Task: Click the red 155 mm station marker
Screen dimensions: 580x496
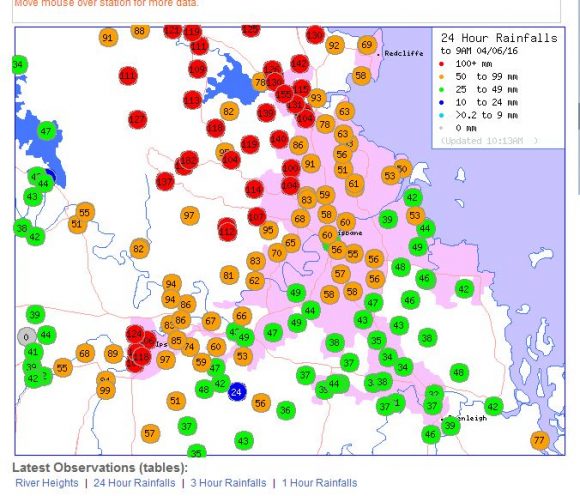Action: pos(284,94)
